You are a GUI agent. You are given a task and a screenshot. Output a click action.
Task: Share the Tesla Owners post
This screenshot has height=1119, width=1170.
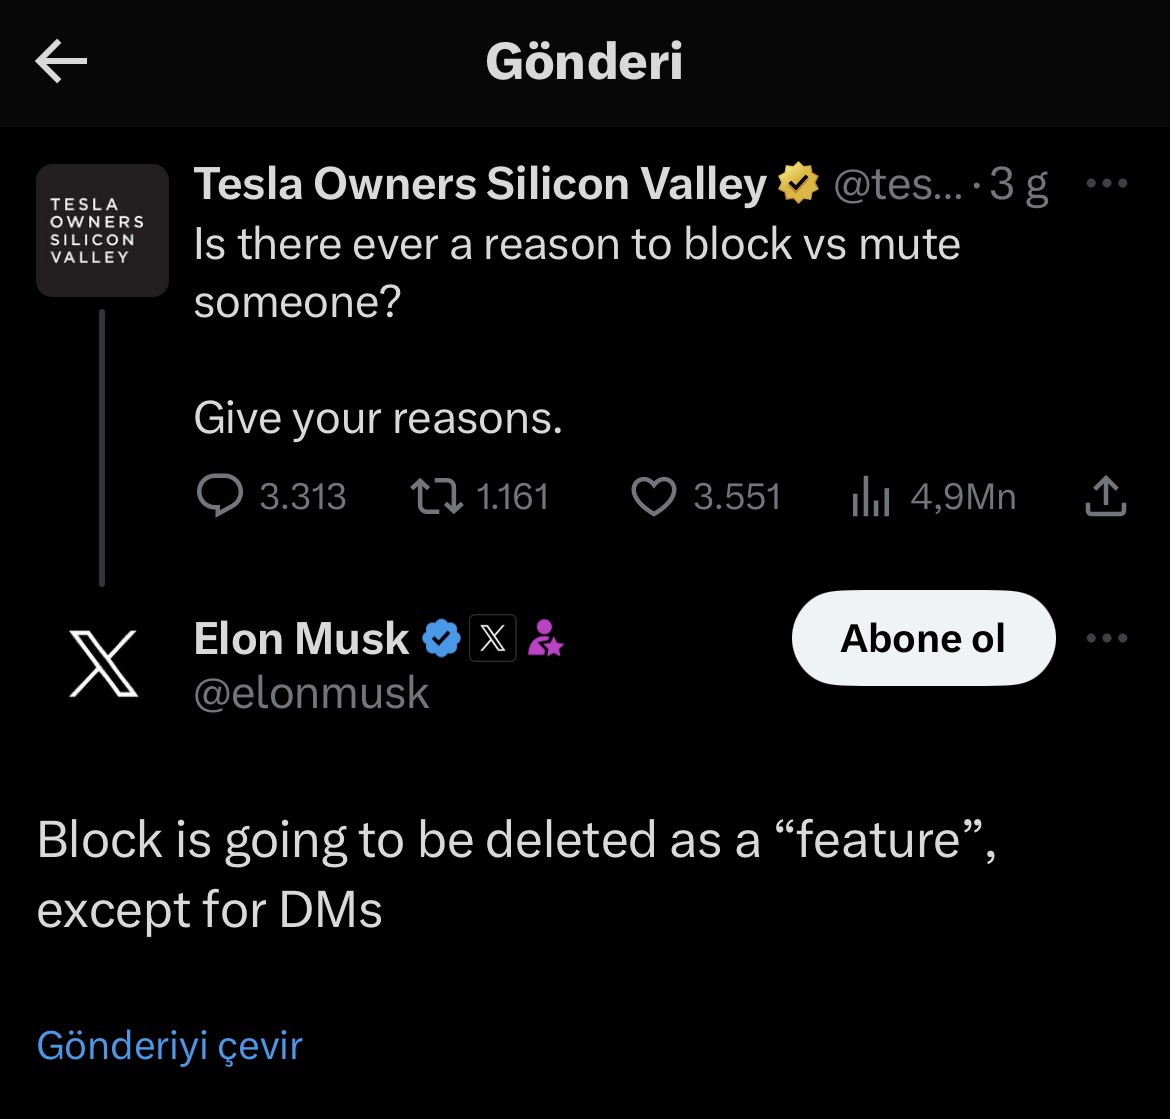1106,496
